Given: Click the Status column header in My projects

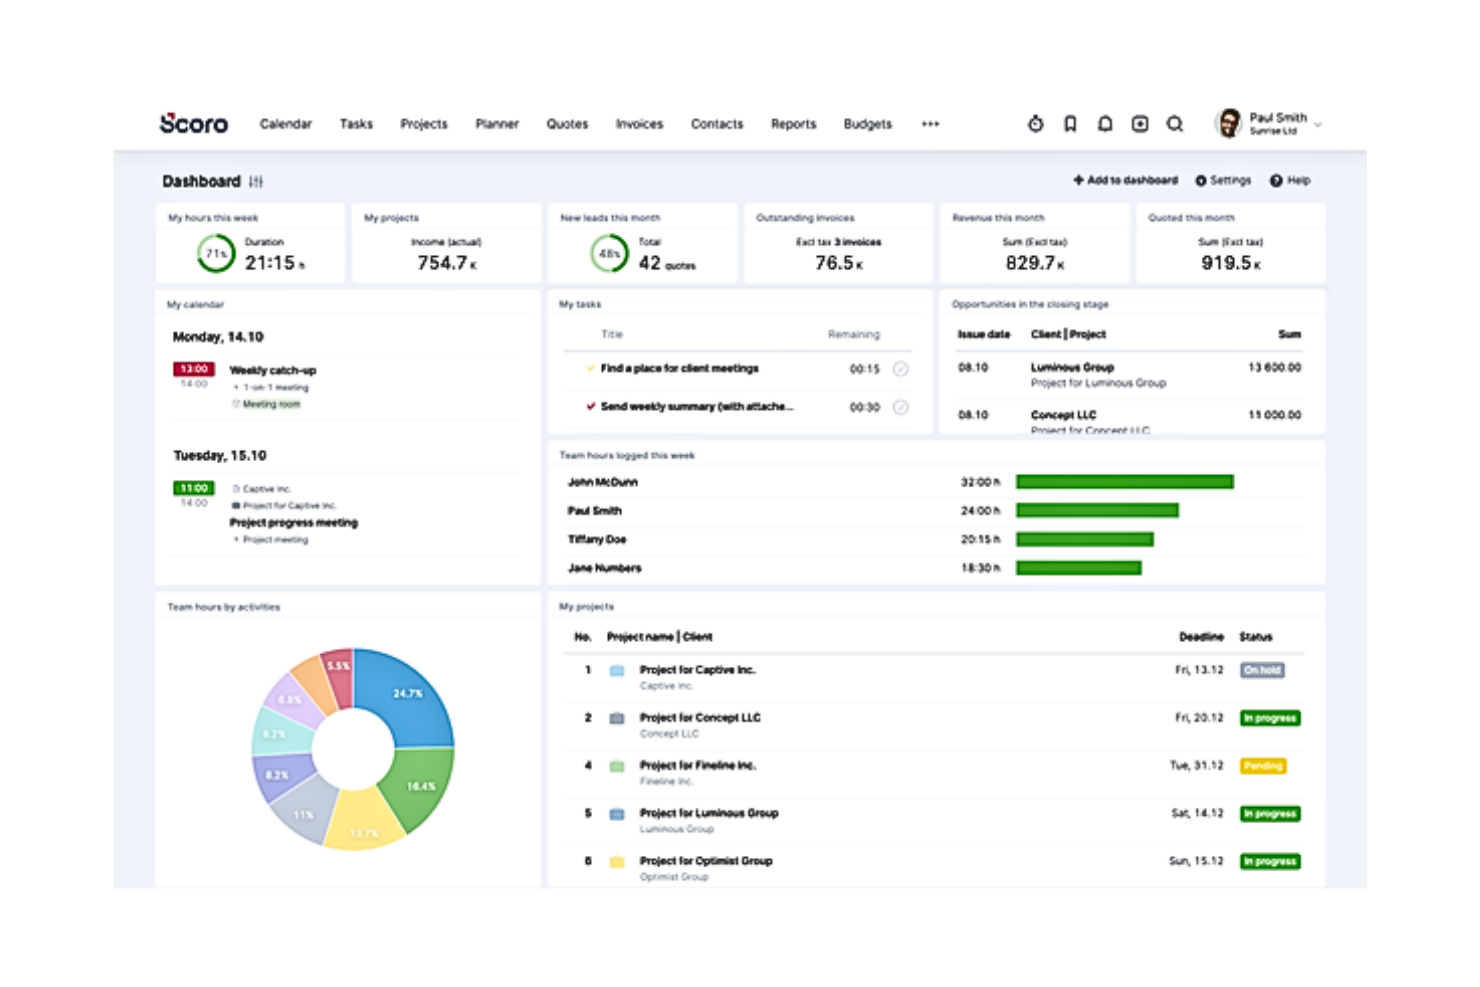Looking at the screenshot, I should coord(1256,637).
